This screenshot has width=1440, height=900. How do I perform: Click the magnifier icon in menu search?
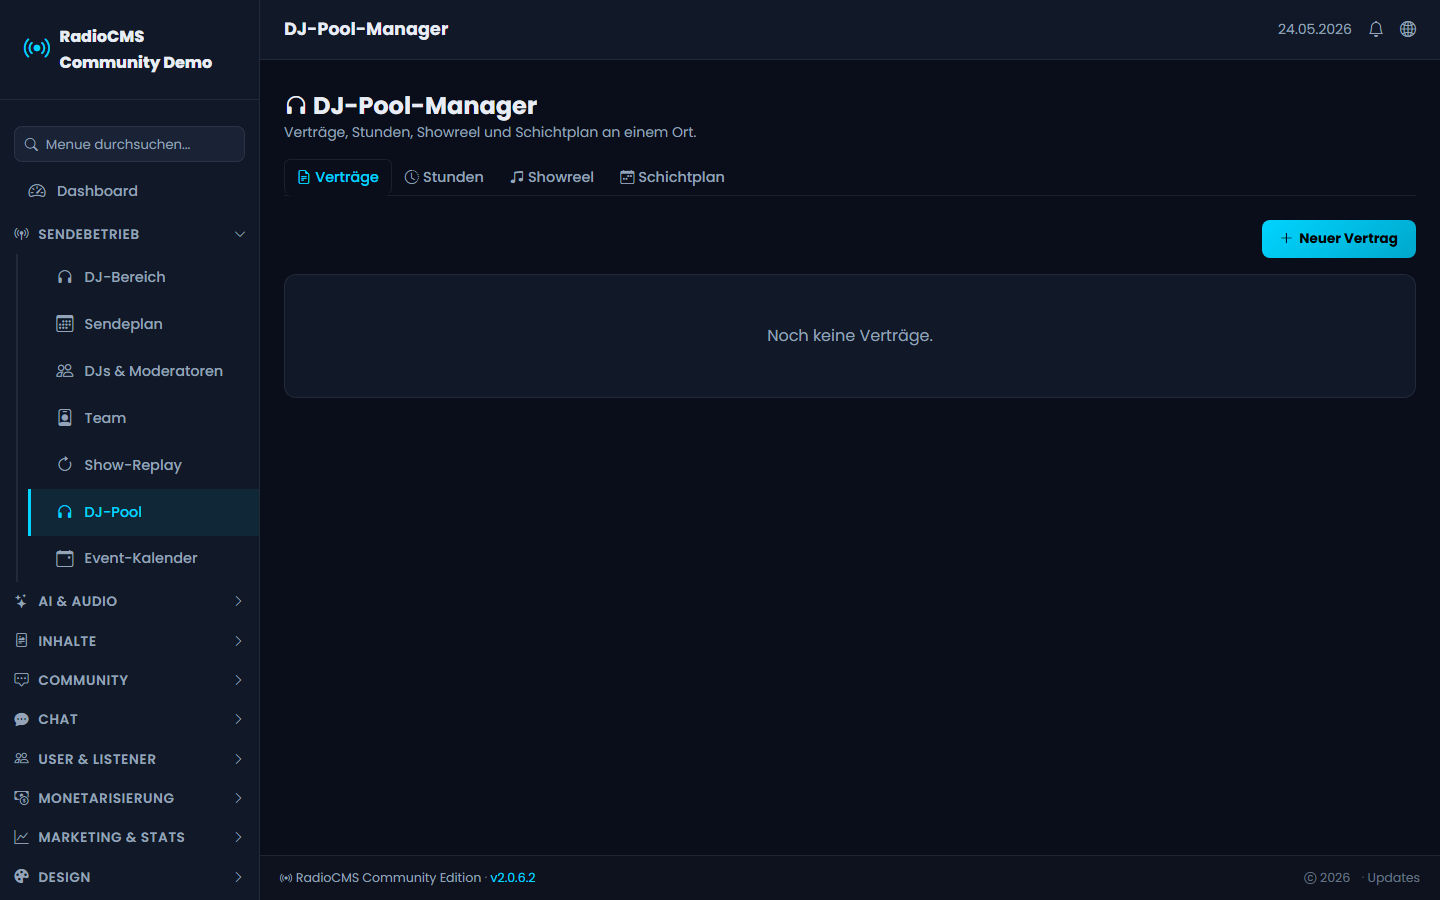click(31, 144)
